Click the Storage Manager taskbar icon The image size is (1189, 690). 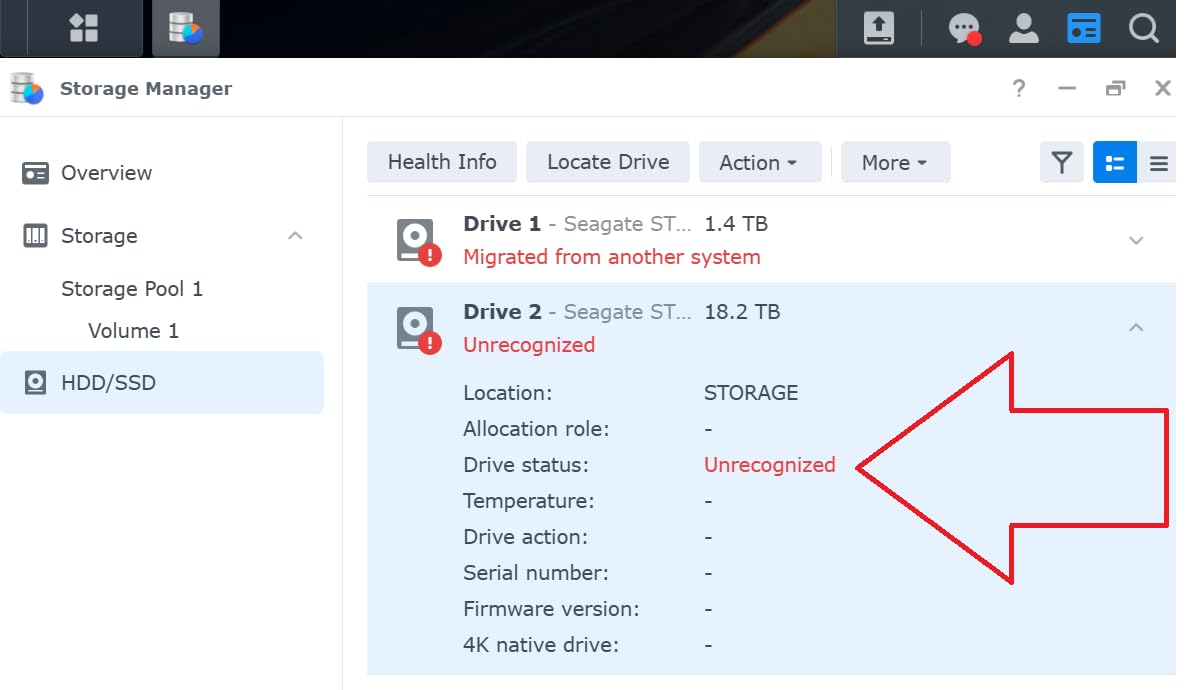(x=185, y=28)
